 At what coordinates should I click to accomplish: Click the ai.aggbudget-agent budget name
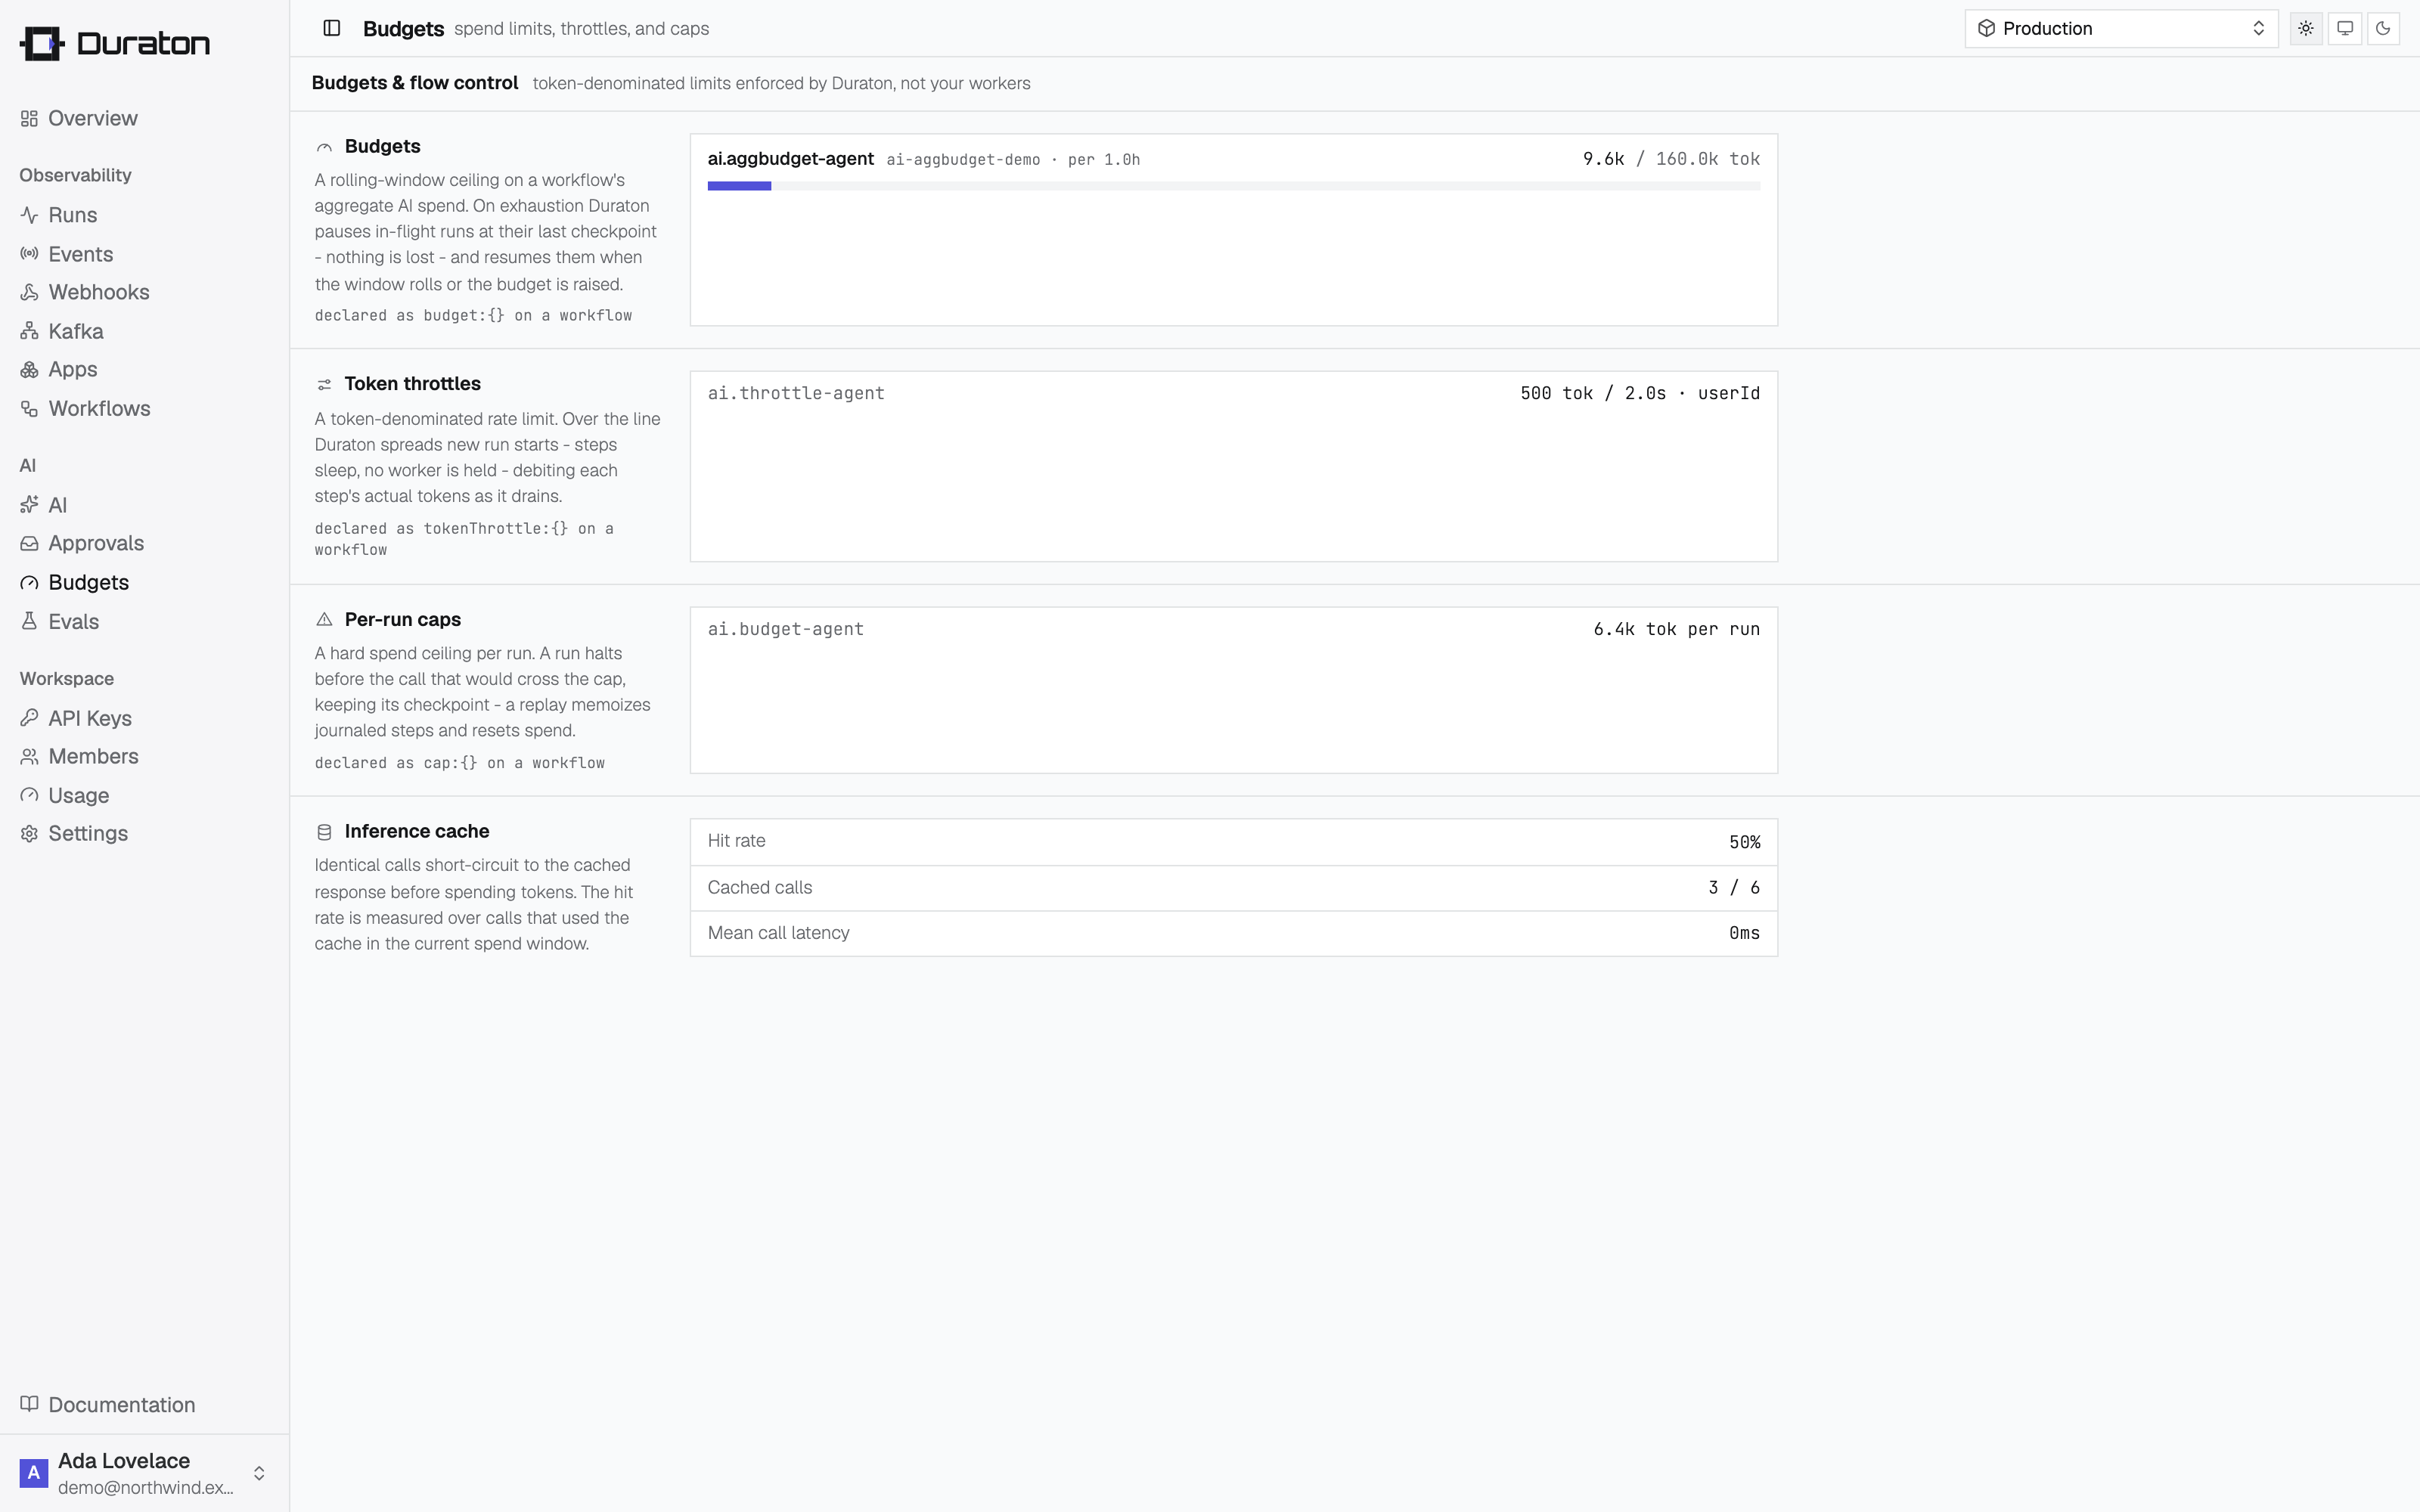click(791, 159)
